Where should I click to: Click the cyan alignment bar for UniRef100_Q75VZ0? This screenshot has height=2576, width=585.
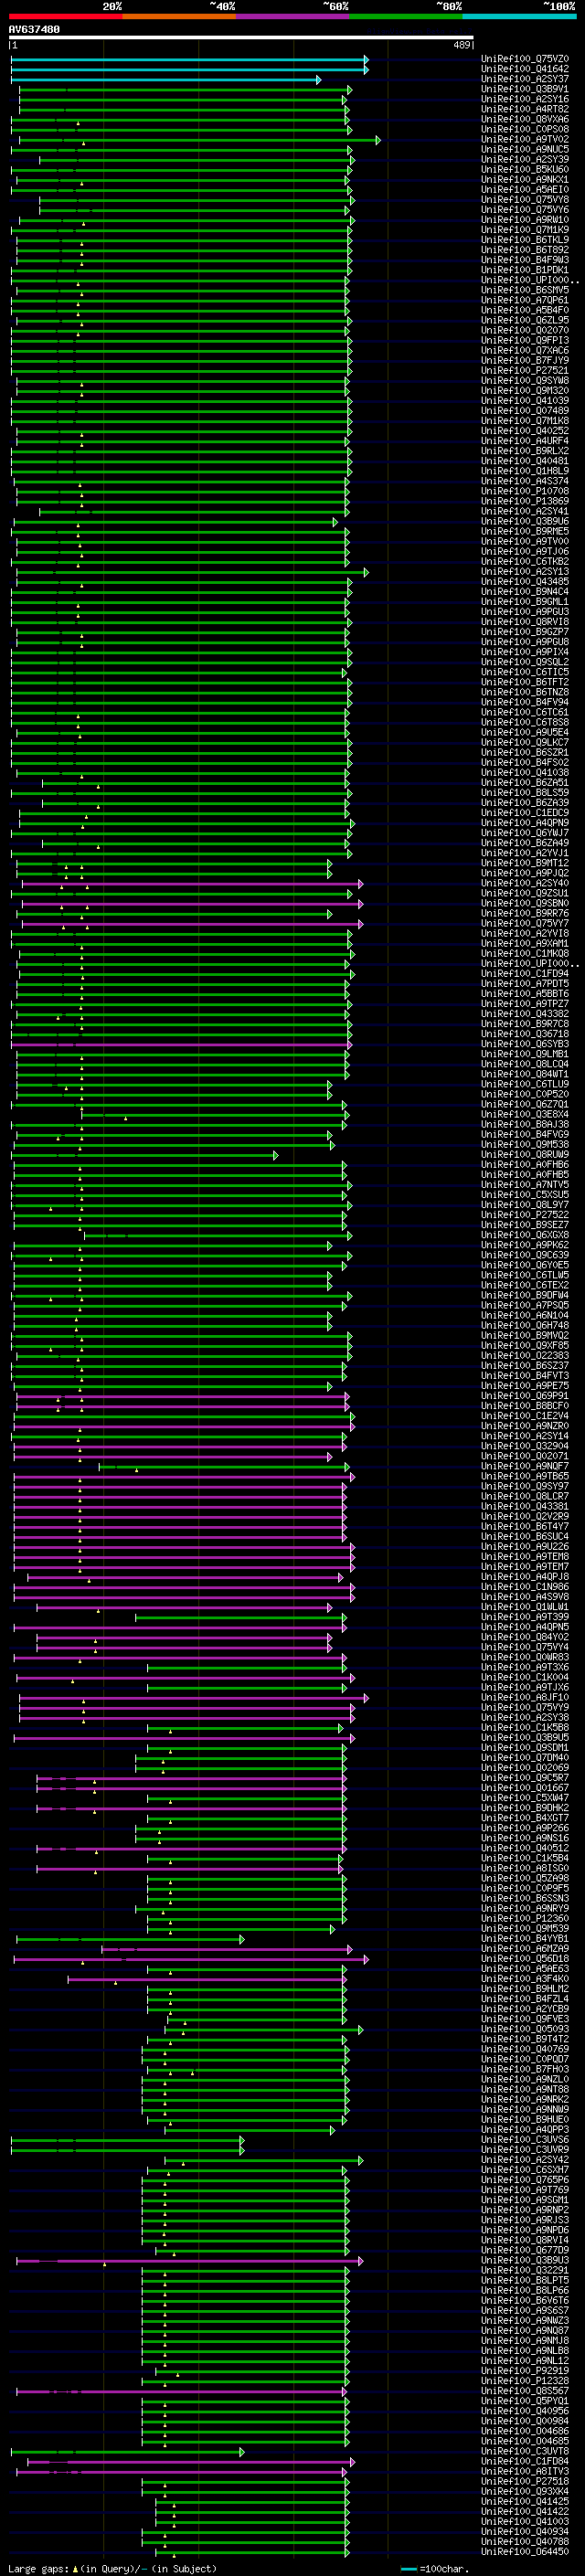(x=189, y=60)
